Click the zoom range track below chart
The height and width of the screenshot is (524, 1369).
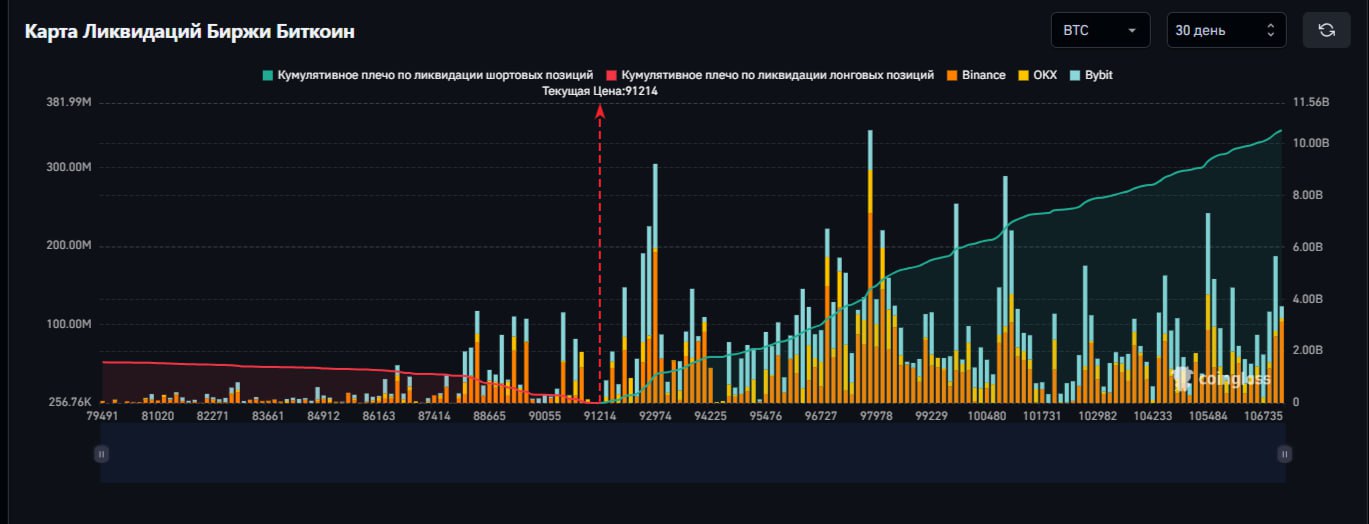click(692, 454)
